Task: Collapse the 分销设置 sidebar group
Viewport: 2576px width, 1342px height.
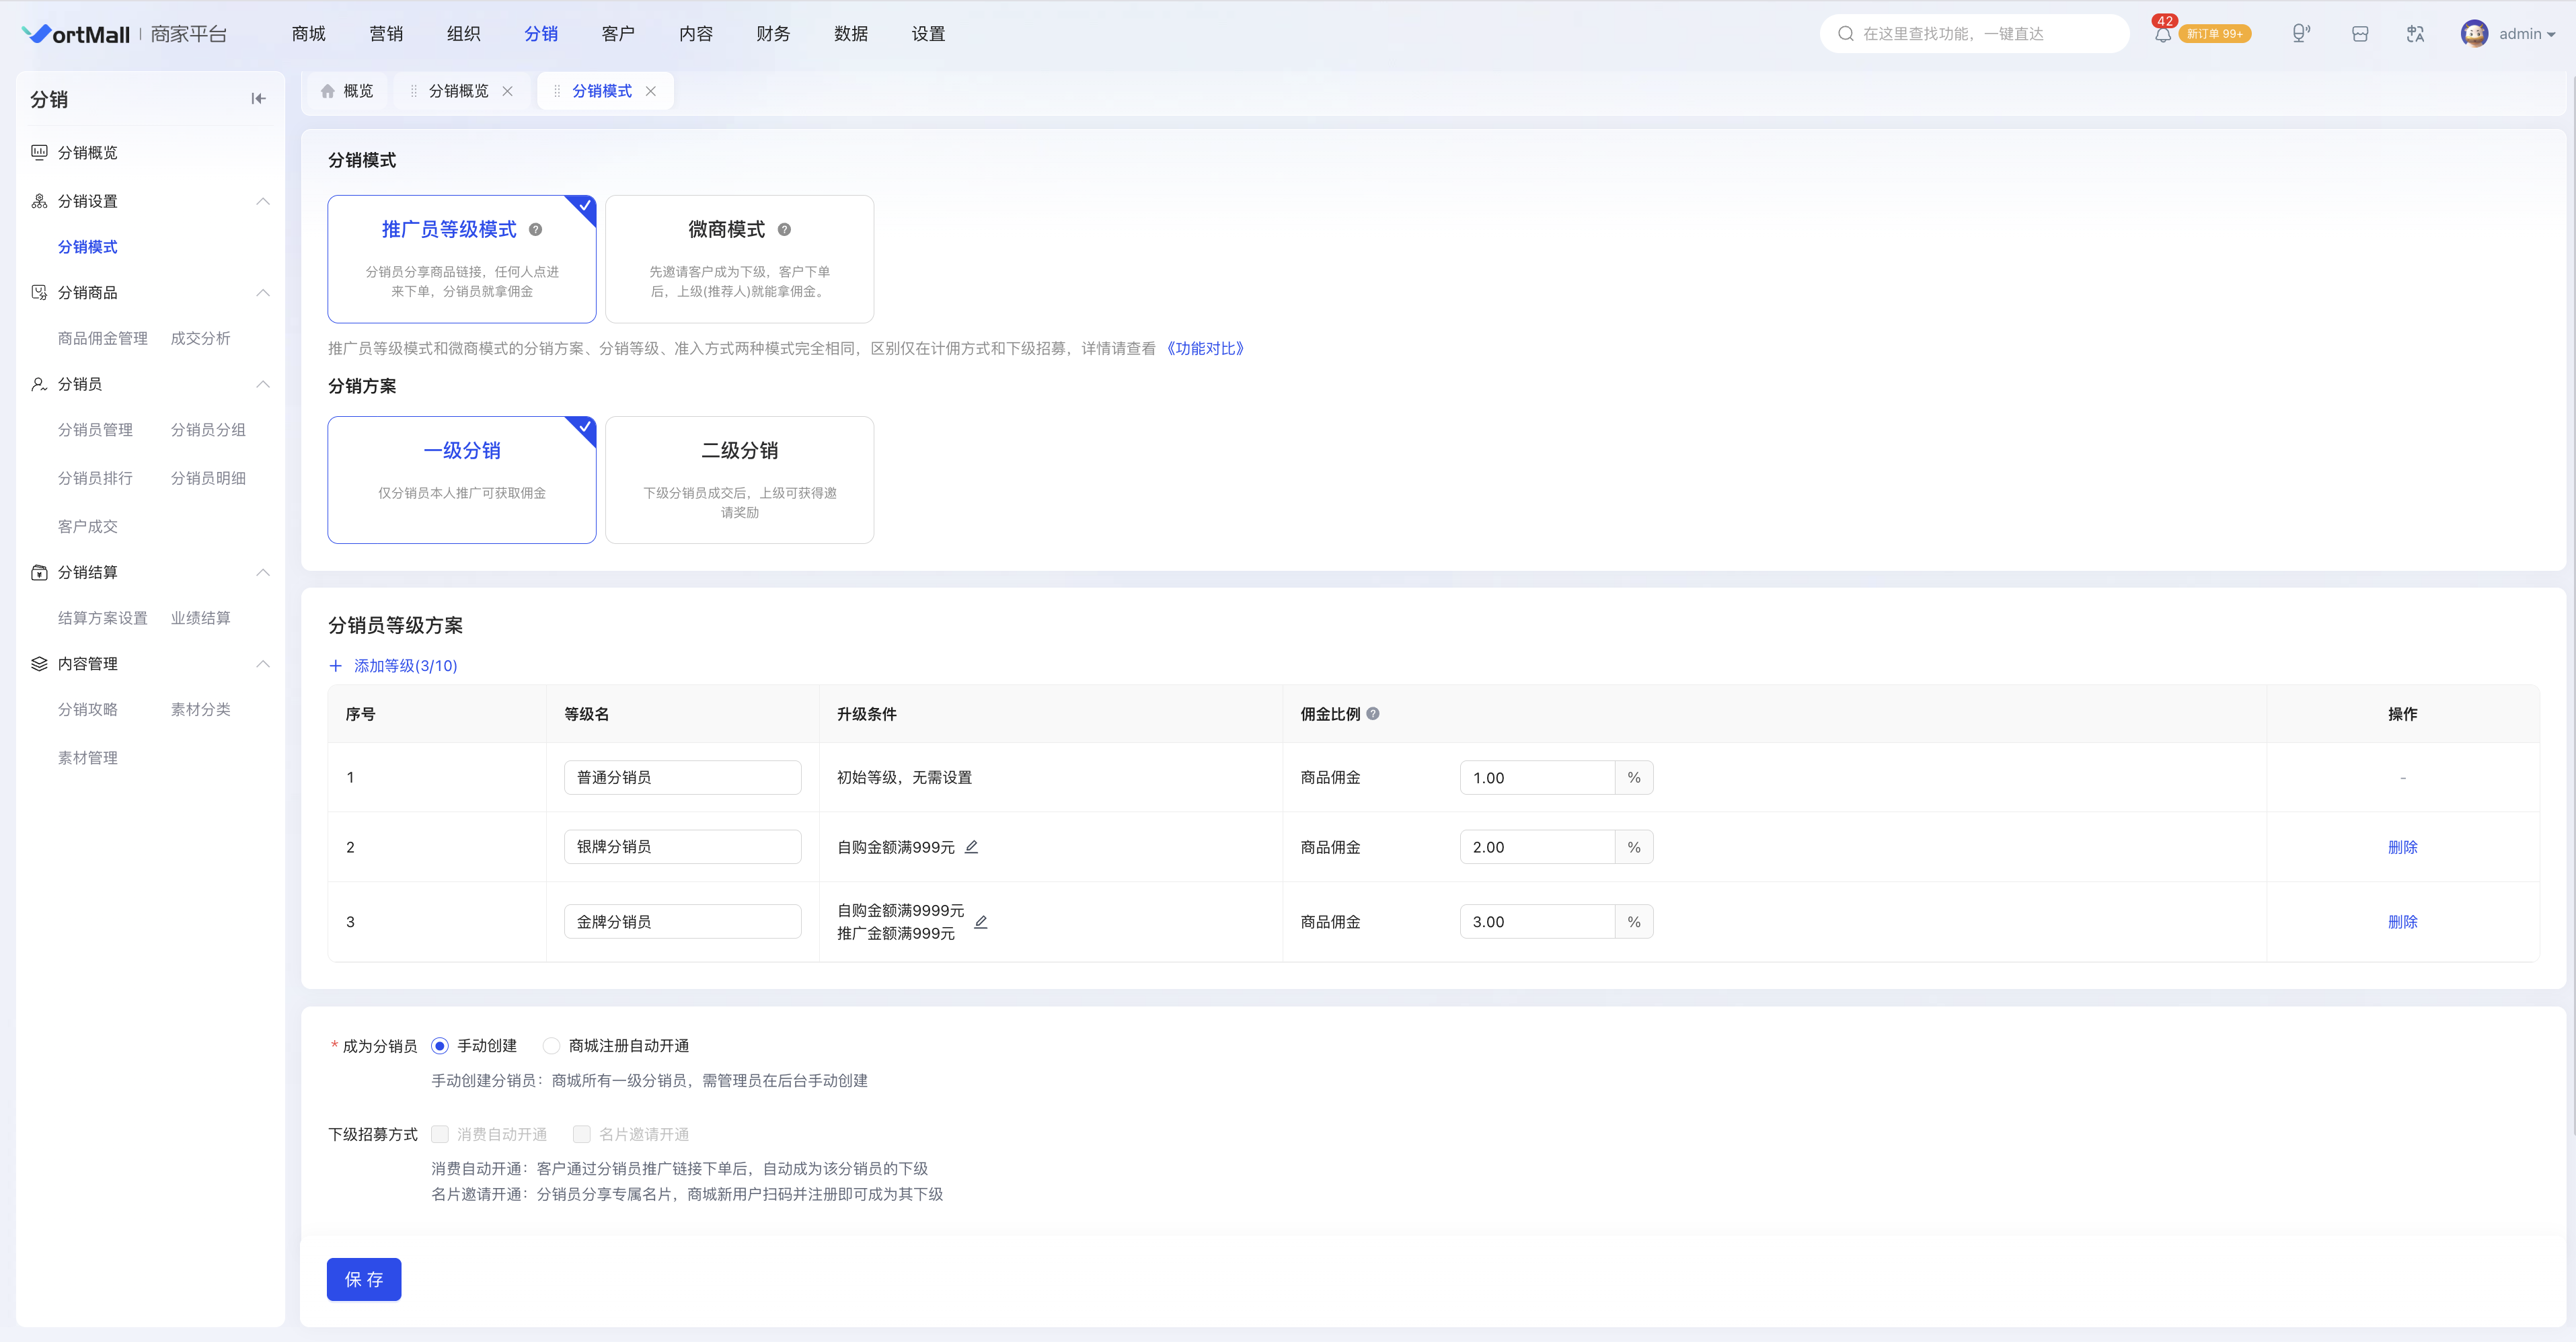Action: tap(263, 201)
